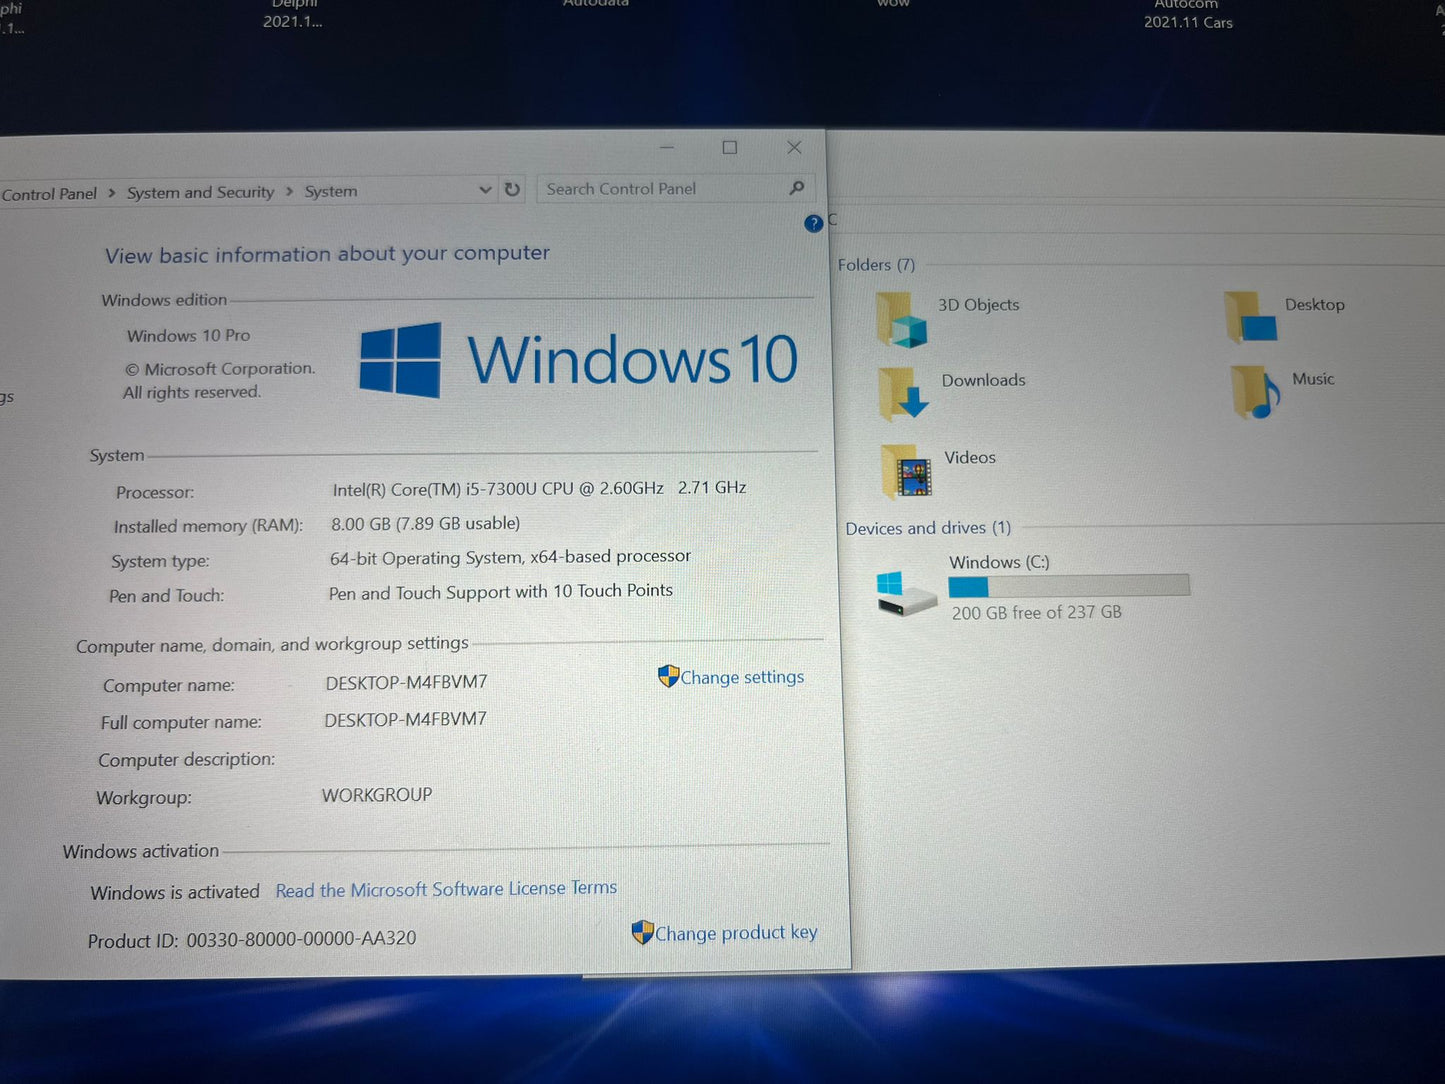Viewport: 1445px width, 1084px height.
Task: Select the Desktop folder icon
Action: 1249,318
